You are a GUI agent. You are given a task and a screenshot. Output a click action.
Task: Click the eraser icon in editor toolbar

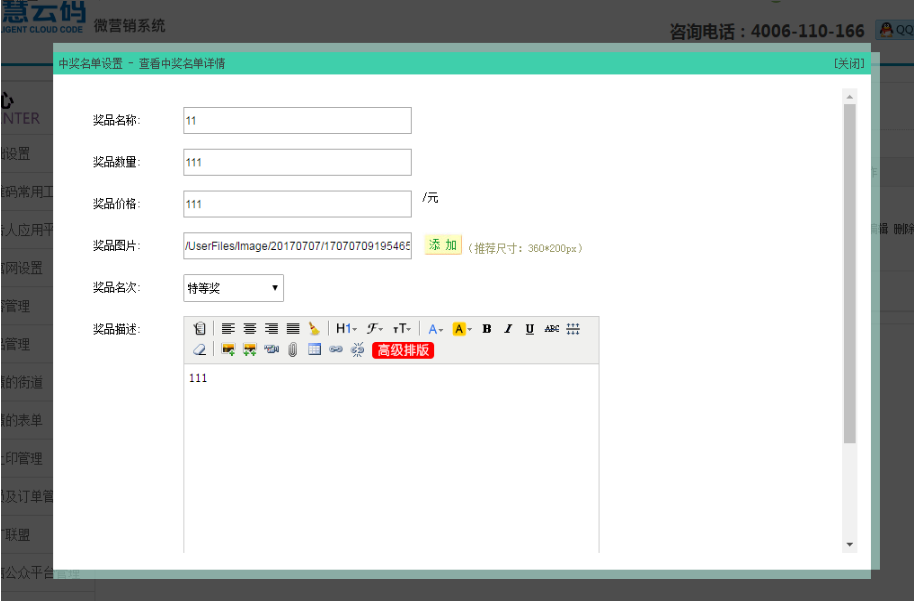[199, 350]
